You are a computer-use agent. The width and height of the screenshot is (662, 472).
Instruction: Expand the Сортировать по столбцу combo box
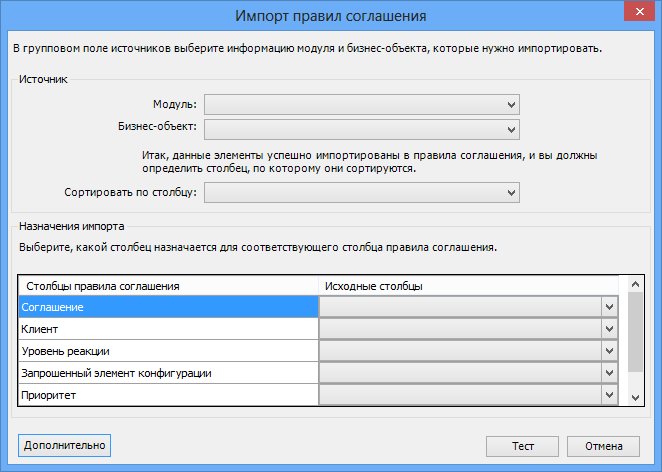tap(362, 193)
